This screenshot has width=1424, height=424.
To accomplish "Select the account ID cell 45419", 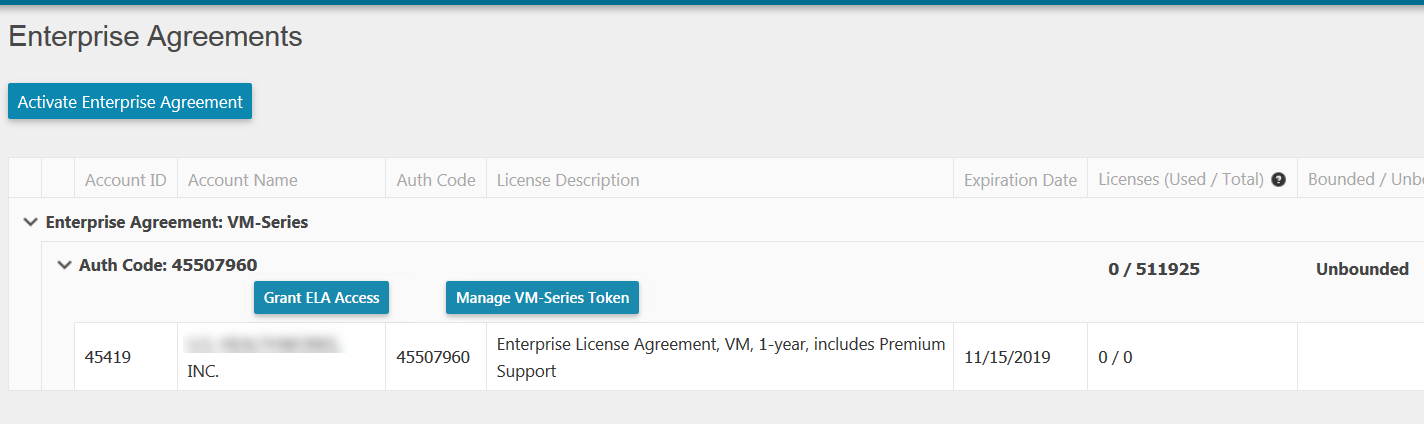I will (107, 357).
